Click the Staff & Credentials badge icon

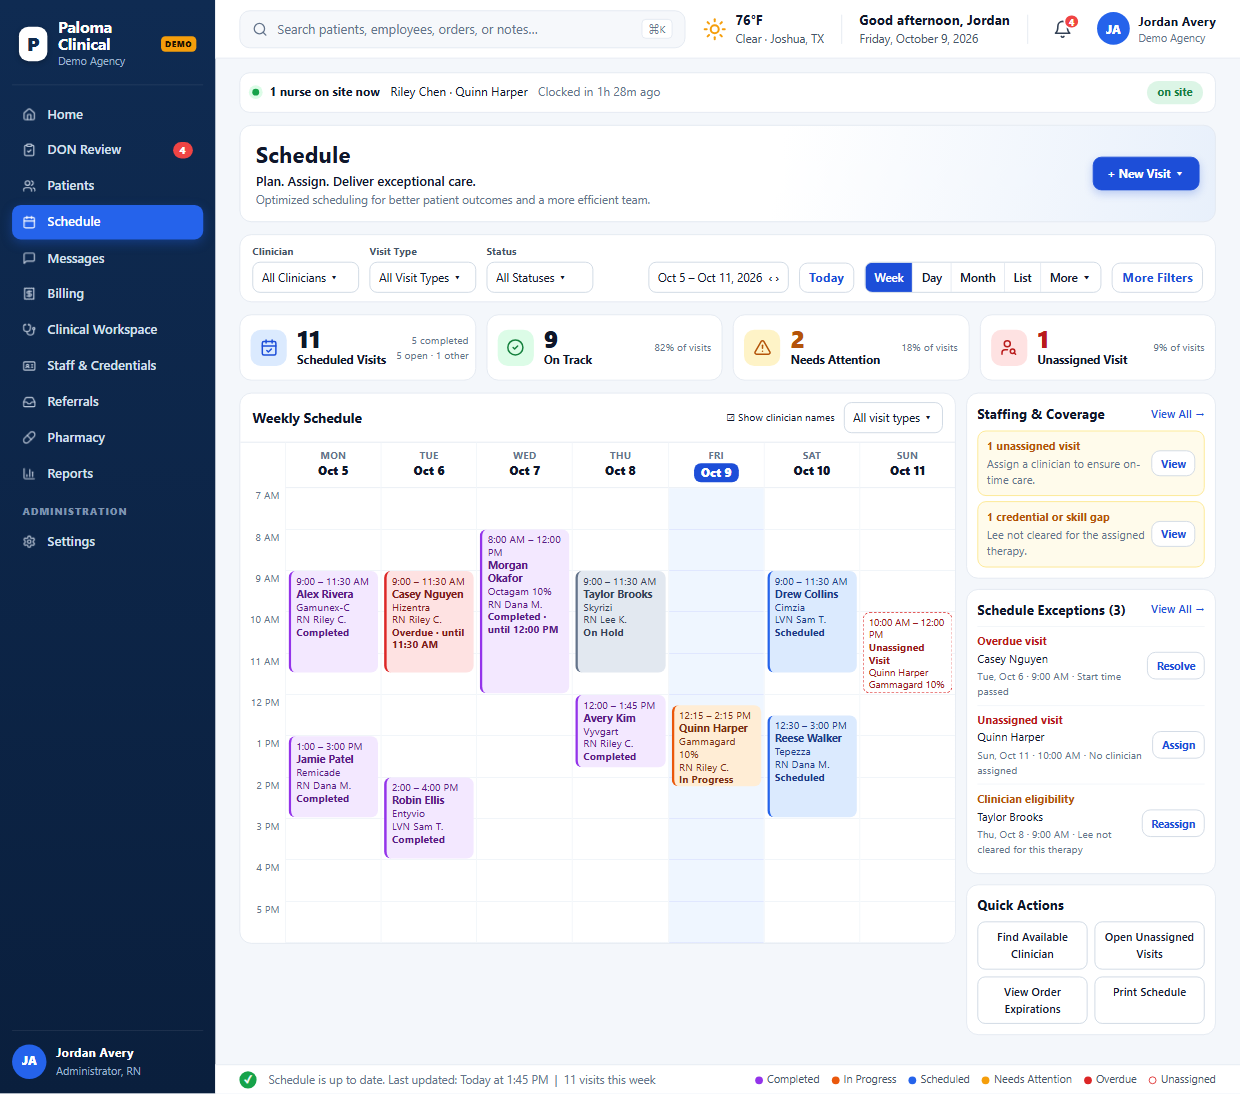click(29, 366)
